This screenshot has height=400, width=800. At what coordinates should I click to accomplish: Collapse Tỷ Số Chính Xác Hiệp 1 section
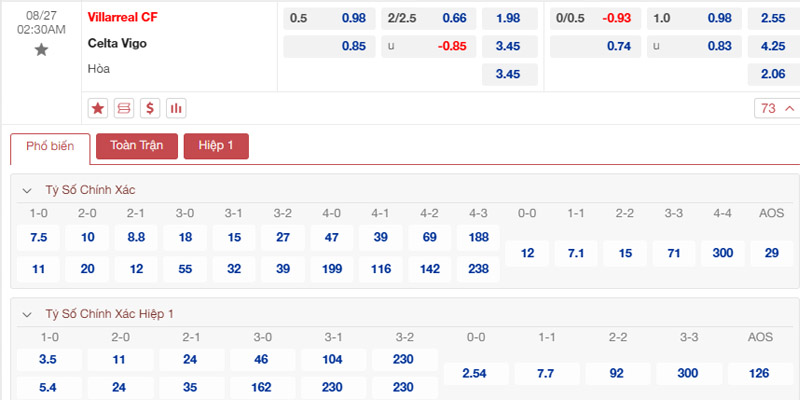(x=27, y=314)
